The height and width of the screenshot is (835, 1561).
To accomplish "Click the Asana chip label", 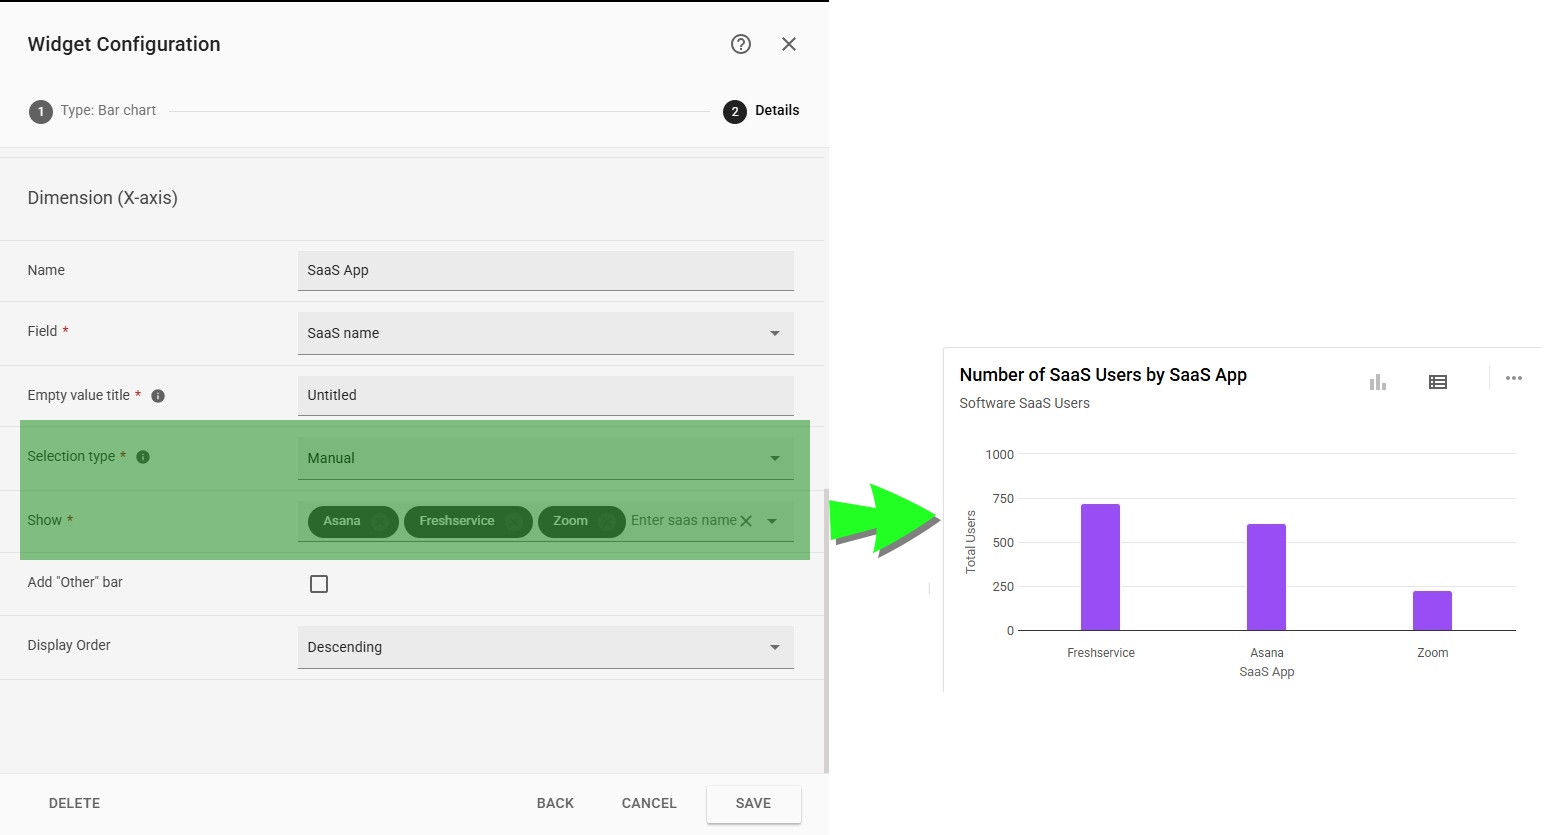I will click(x=341, y=521).
